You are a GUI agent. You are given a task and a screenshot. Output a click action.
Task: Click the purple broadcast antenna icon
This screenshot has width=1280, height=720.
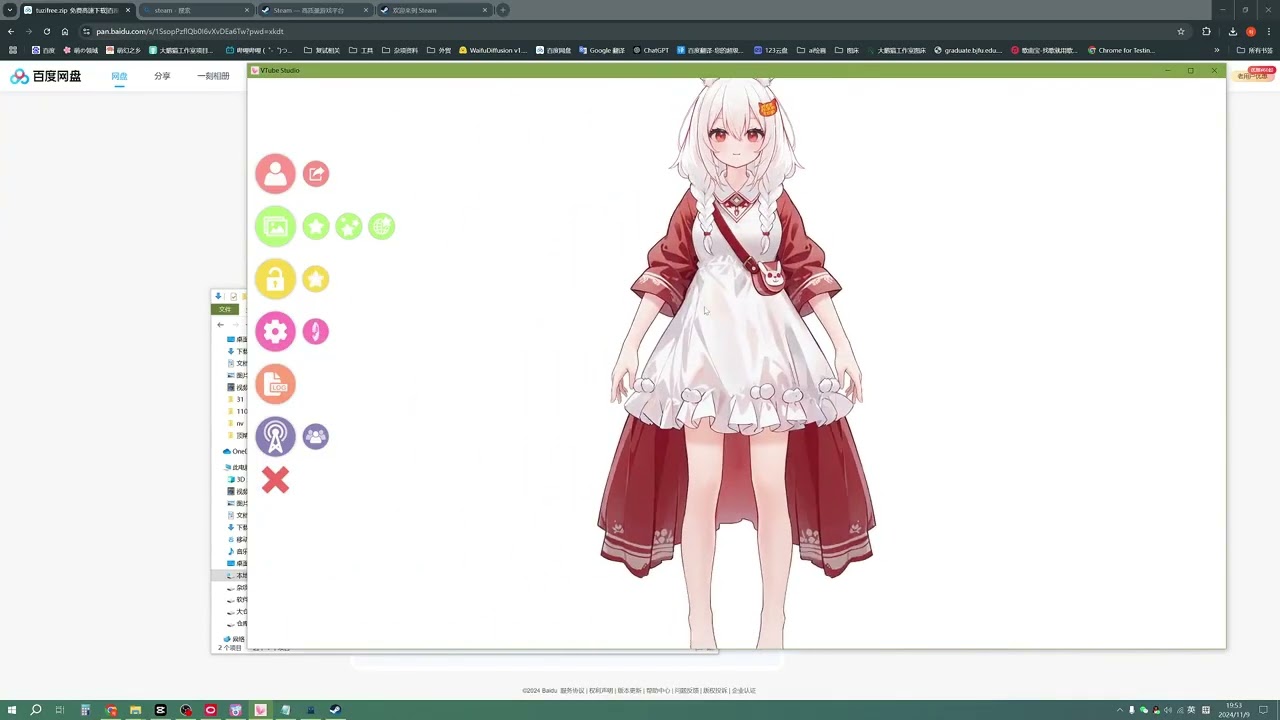275,436
